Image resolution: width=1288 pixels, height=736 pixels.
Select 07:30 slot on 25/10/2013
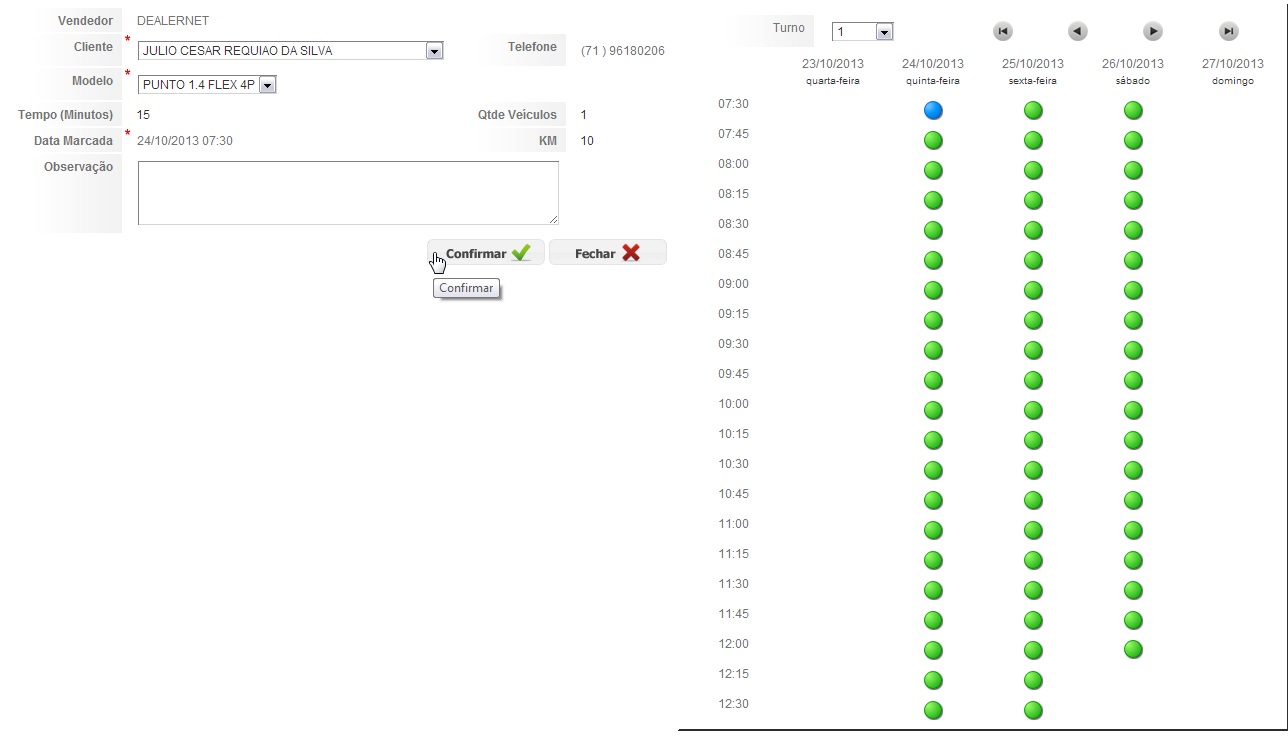click(1033, 110)
